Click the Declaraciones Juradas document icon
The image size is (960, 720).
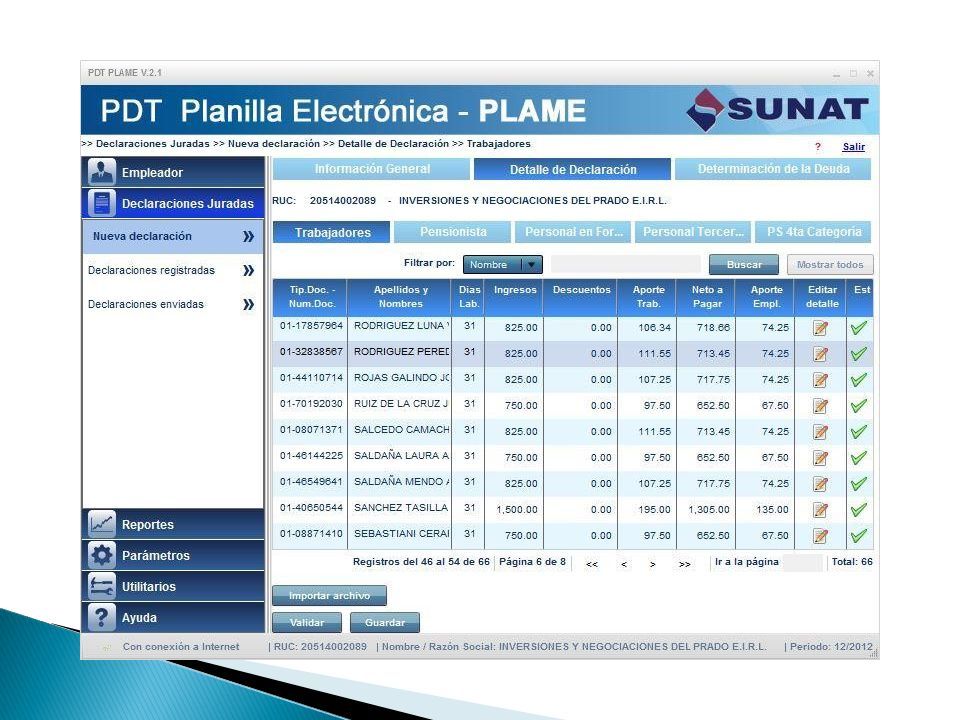coord(102,203)
